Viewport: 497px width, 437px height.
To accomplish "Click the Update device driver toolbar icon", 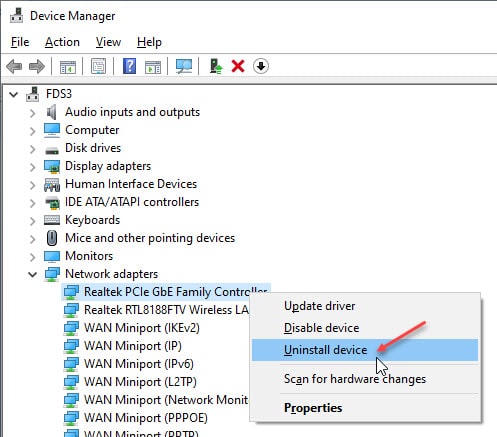I will [216, 66].
